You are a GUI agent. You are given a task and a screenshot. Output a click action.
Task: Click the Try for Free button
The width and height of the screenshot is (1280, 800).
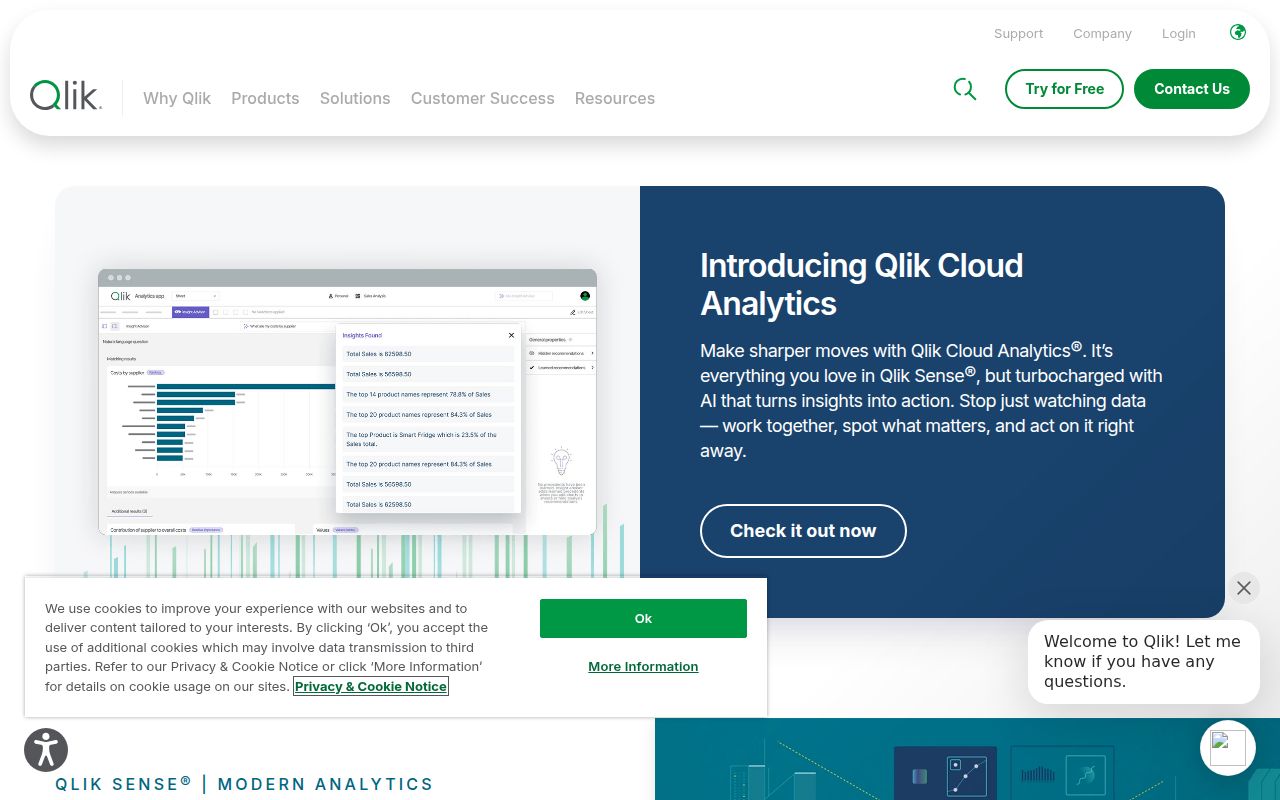pos(1064,89)
